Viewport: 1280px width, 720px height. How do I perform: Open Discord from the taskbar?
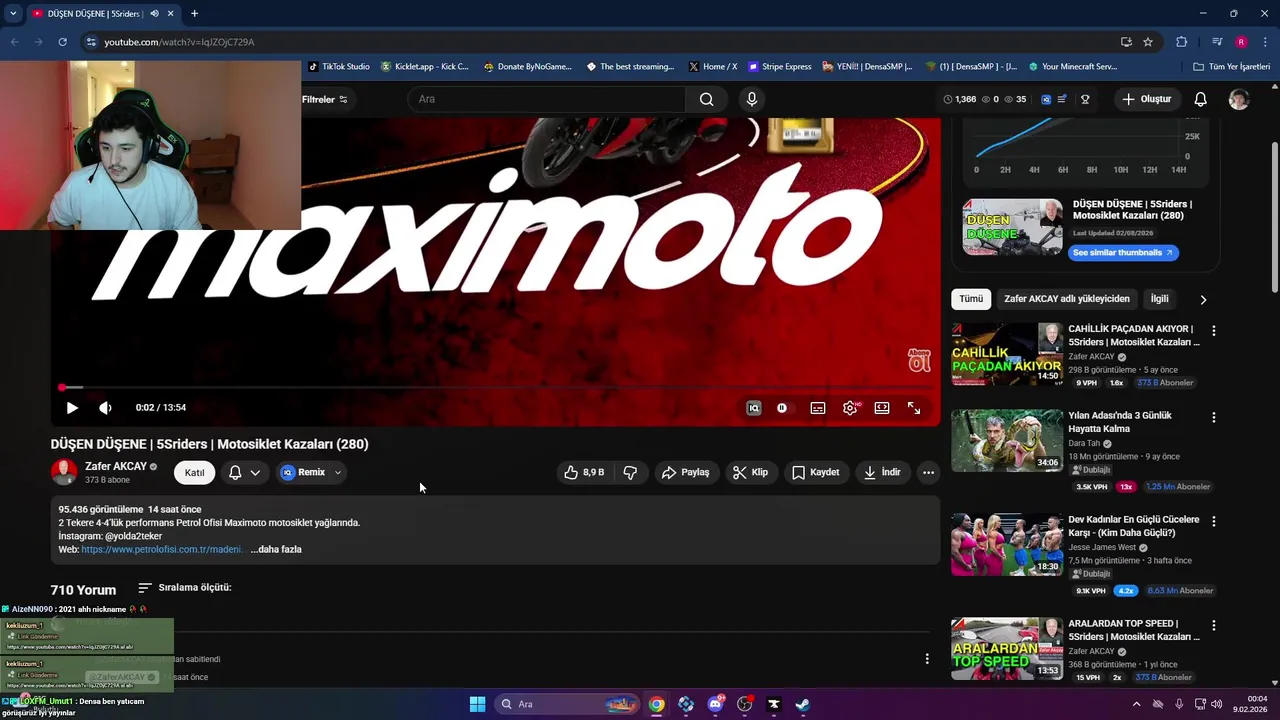point(715,704)
